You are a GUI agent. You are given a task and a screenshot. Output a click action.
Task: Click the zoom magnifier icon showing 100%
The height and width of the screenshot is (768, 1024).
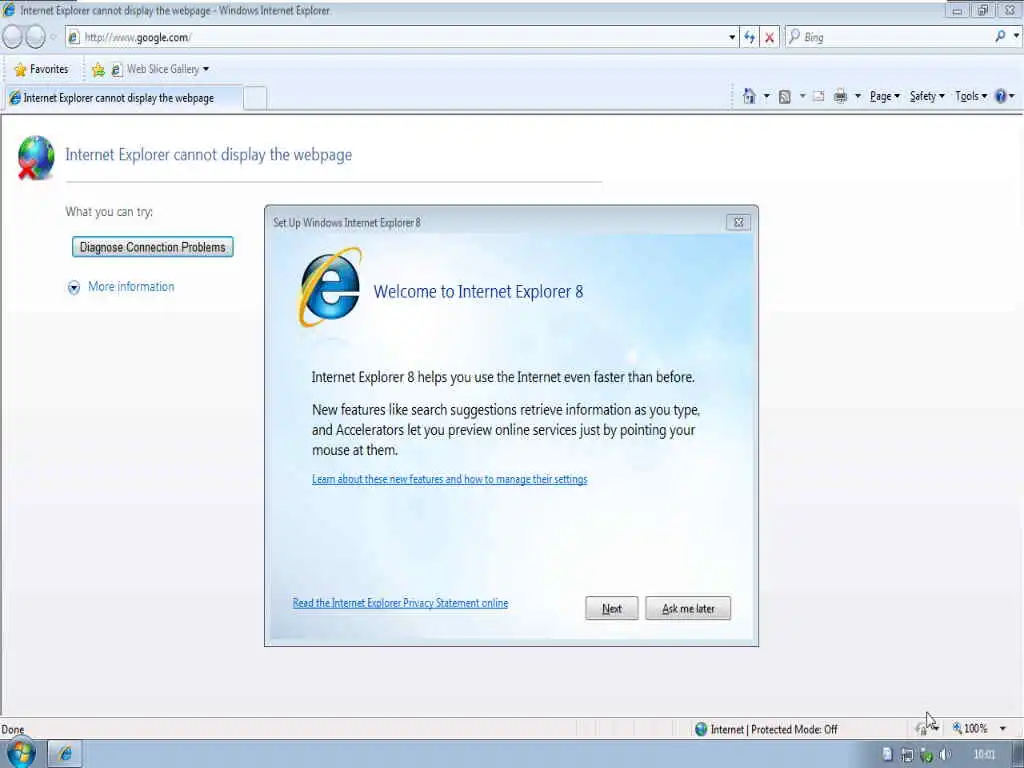pyautogui.click(x=957, y=728)
